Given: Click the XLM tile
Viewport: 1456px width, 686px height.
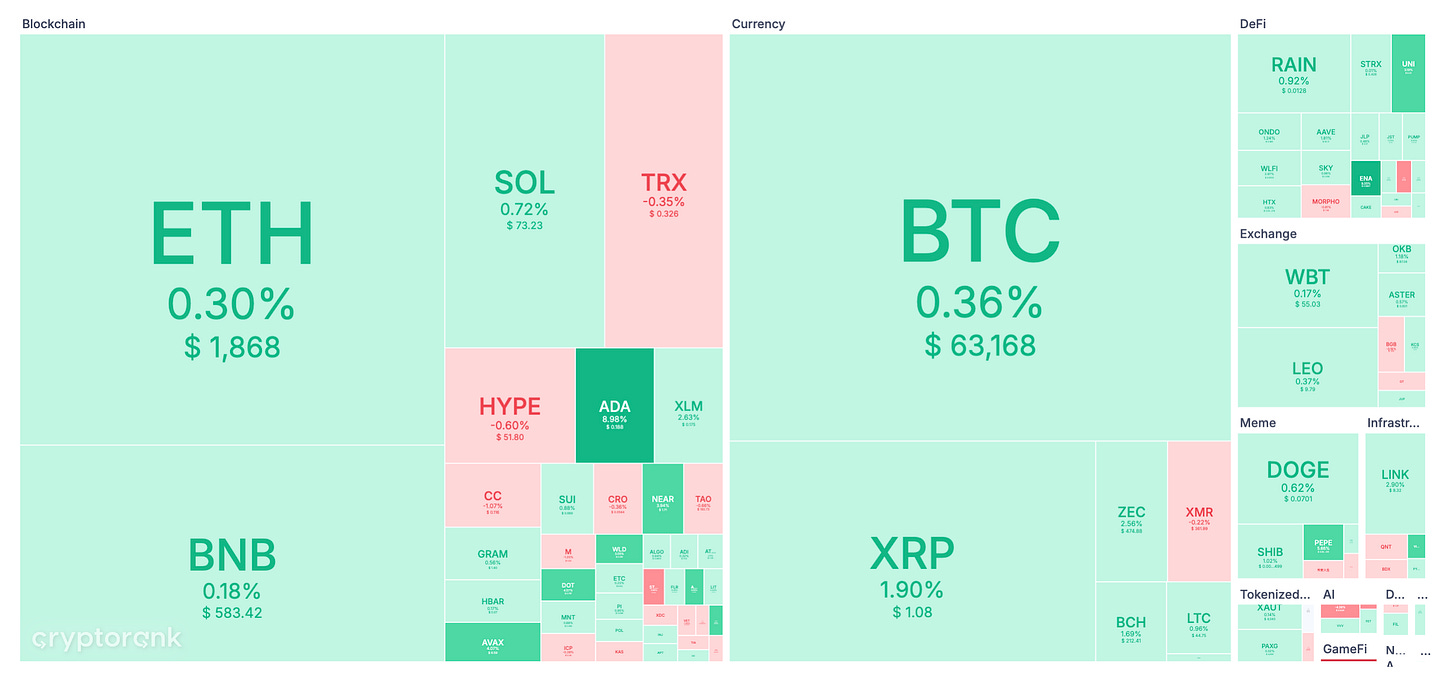Looking at the screenshot, I should coord(689,405).
